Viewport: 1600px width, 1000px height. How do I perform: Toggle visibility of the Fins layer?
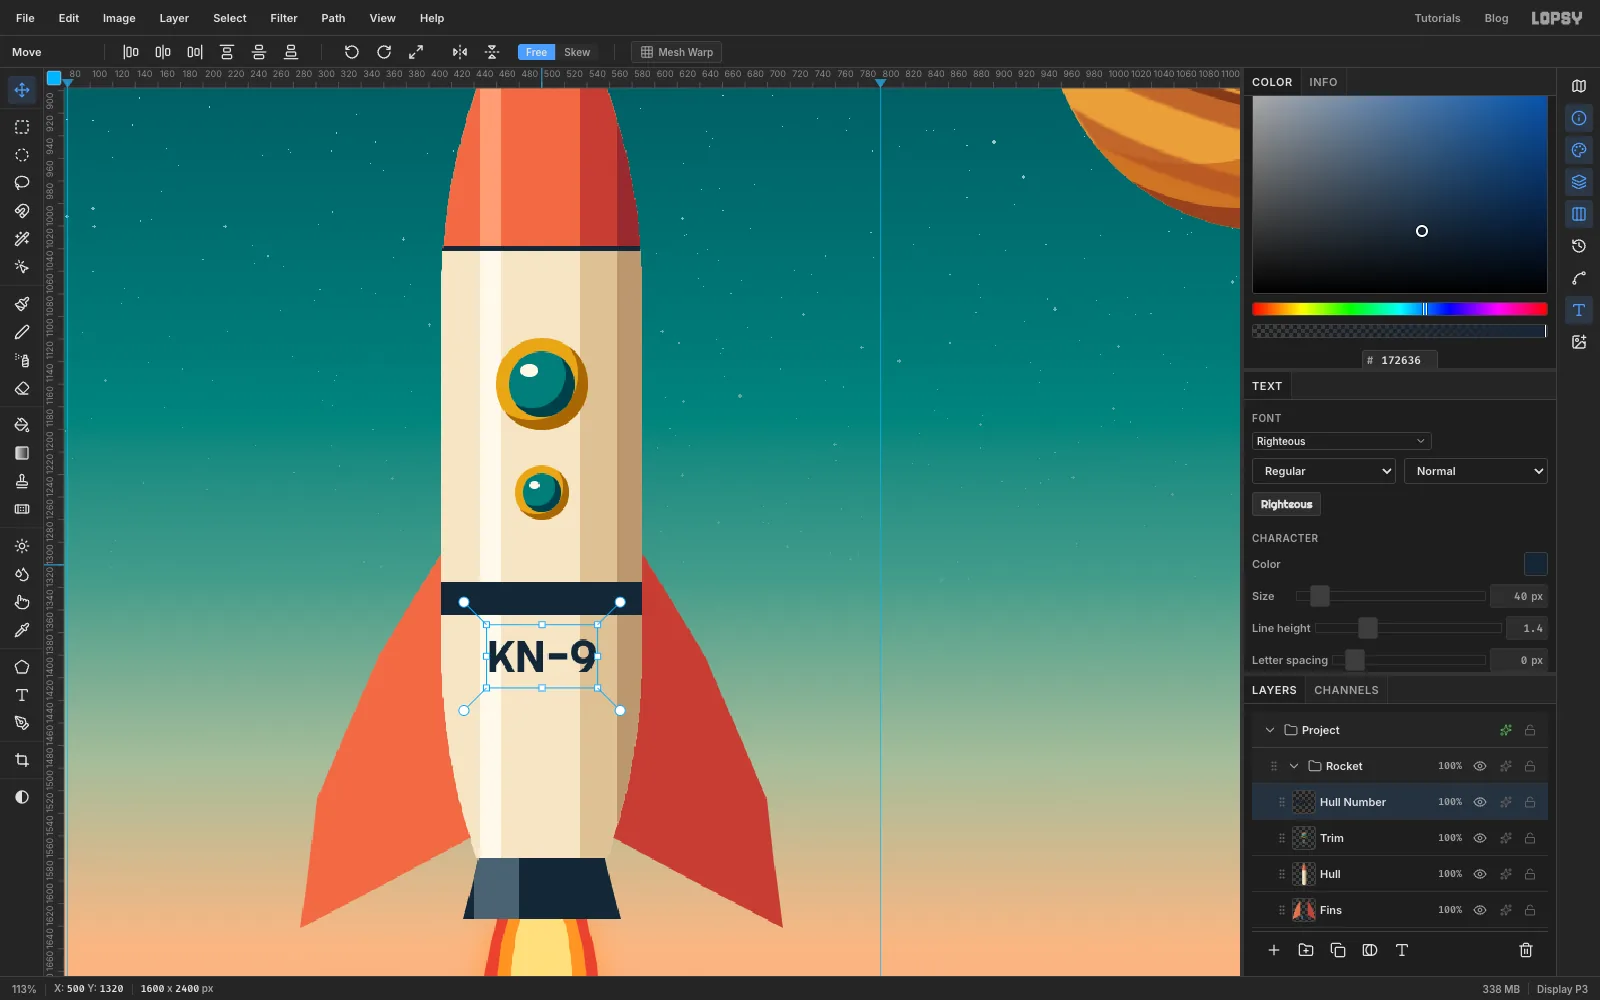(1480, 910)
